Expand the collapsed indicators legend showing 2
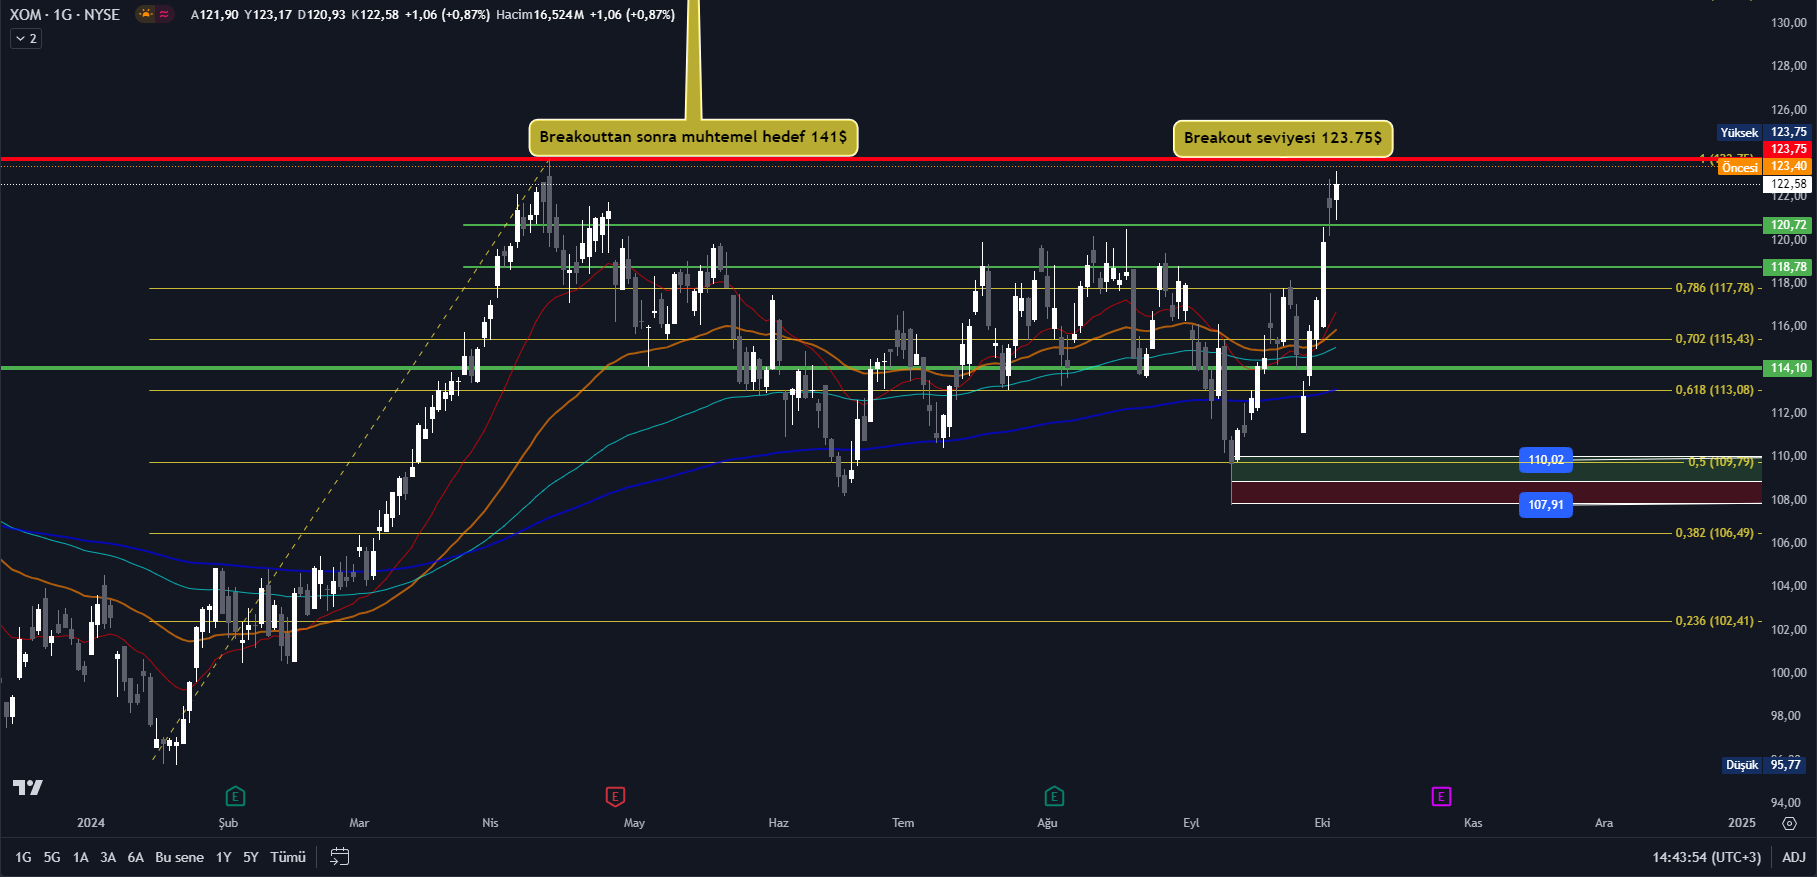Viewport: 1817px width, 877px height. click(x=26, y=38)
